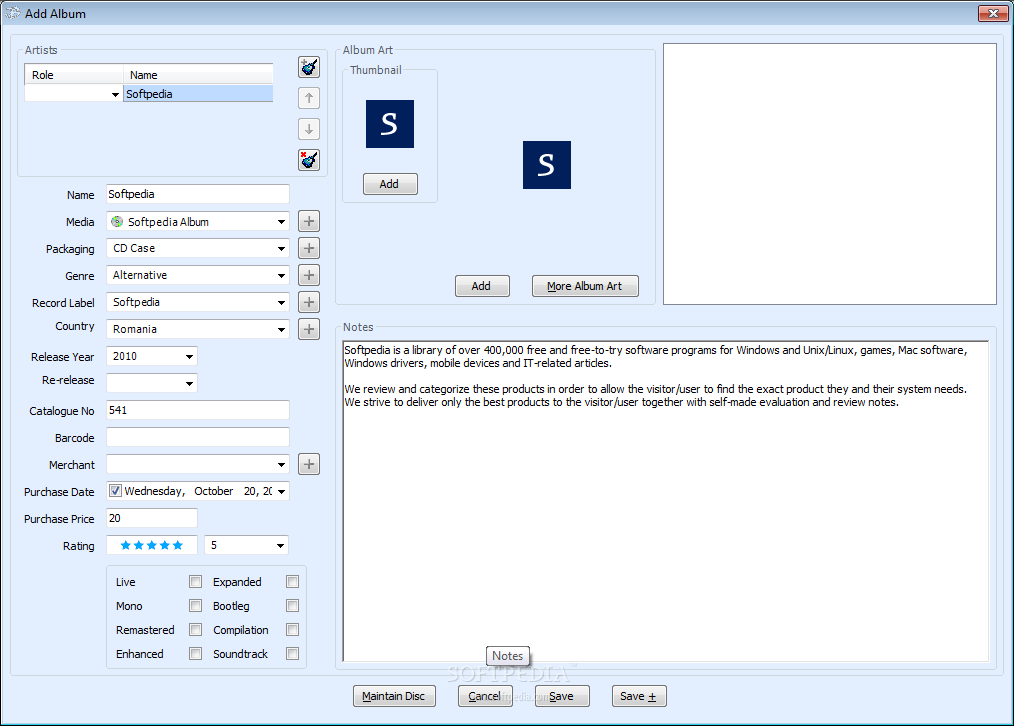Enable the Compilation checkbox
Screen dimensions: 1014x726
[x=292, y=630]
